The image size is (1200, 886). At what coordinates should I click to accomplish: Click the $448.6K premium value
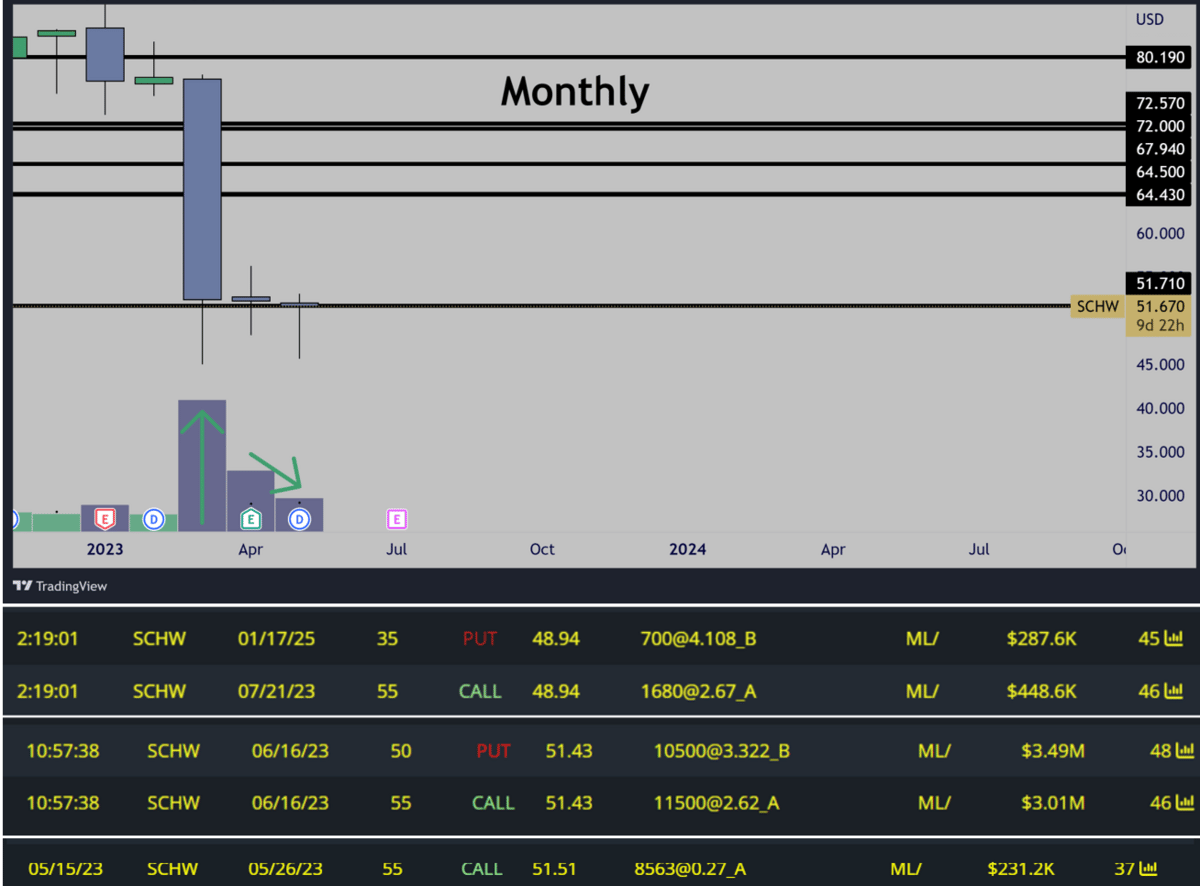point(1042,691)
